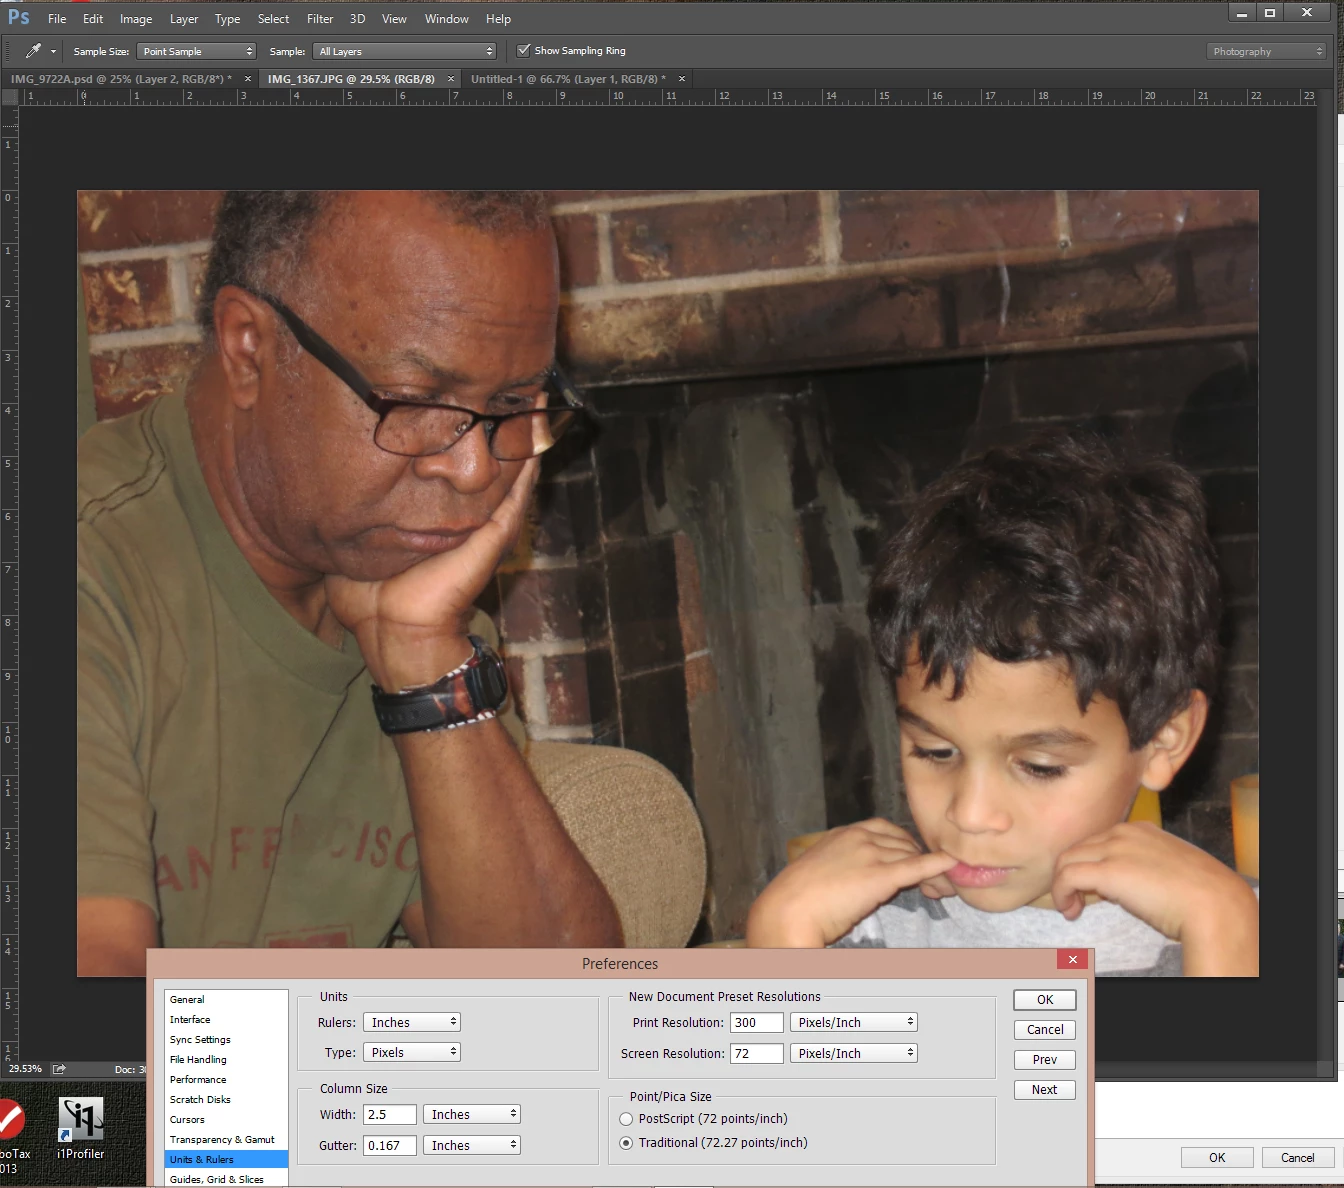1344x1188 pixels.
Task: Close the Preferences dialog with red X
Action: (x=1072, y=960)
